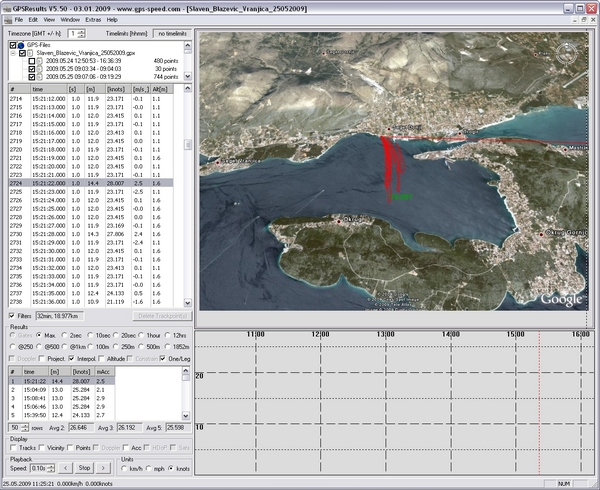The image size is (600, 490).
Task: Select the 2sec results radio button
Action: (64, 335)
